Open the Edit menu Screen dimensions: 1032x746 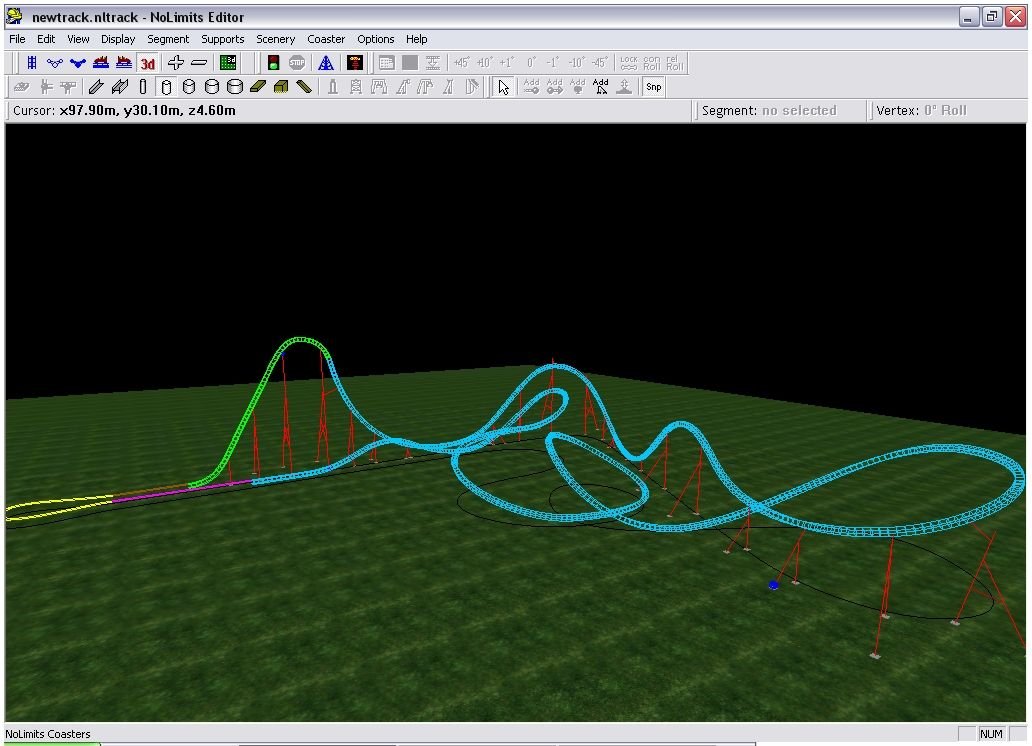point(46,40)
